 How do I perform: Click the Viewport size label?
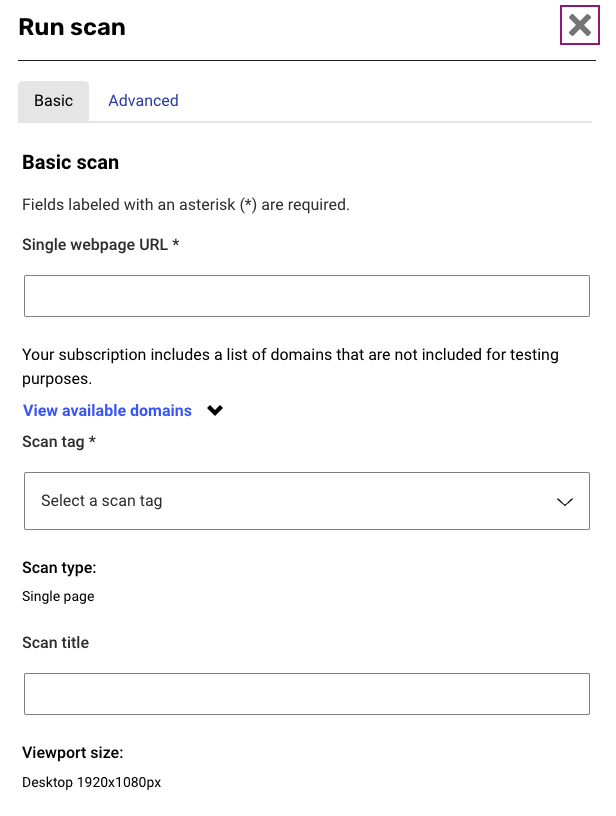click(72, 753)
